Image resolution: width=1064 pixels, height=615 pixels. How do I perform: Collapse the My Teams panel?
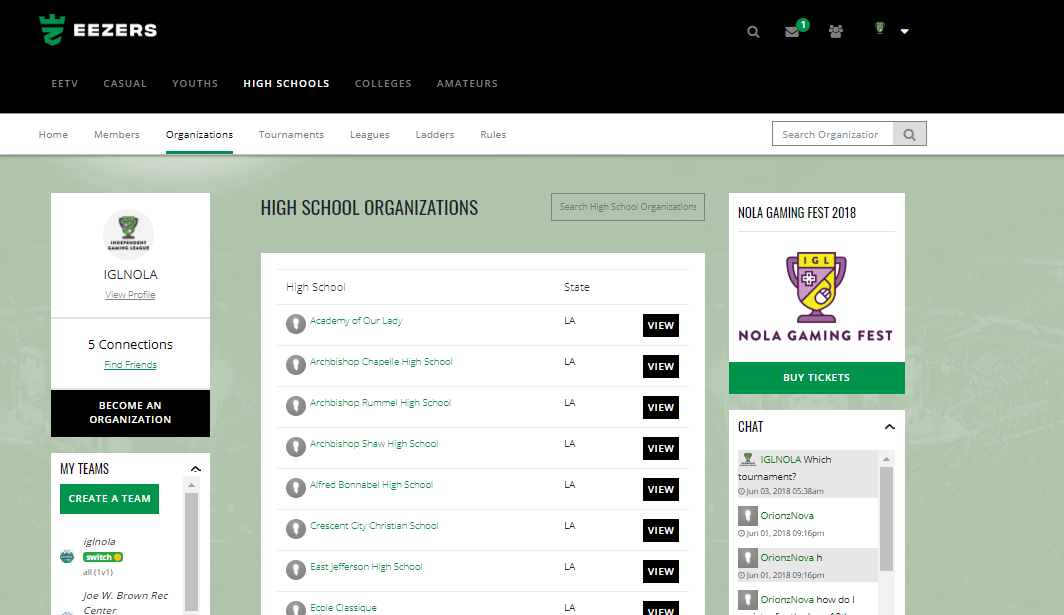point(196,469)
